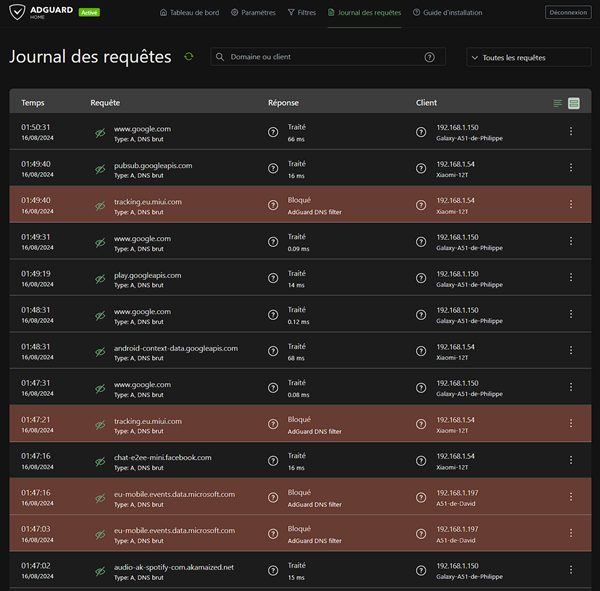The width and height of the screenshot is (600, 591).
Task: Toggle privacy icon for chat-e2ee-mini.facebook.com
Action: (x=100, y=462)
